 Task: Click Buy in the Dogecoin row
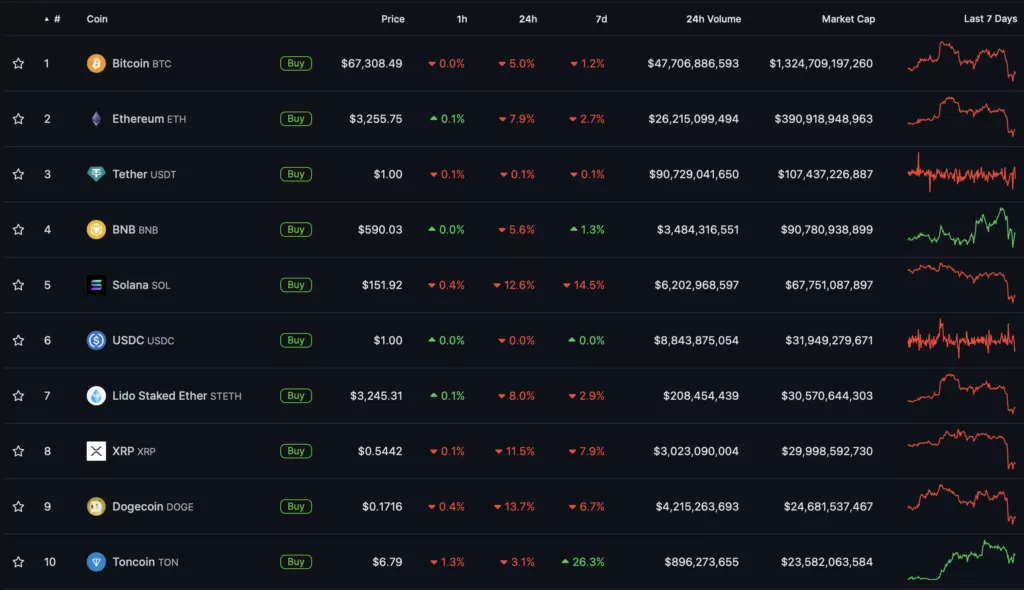pyautogui.click(x=296, y=506)
